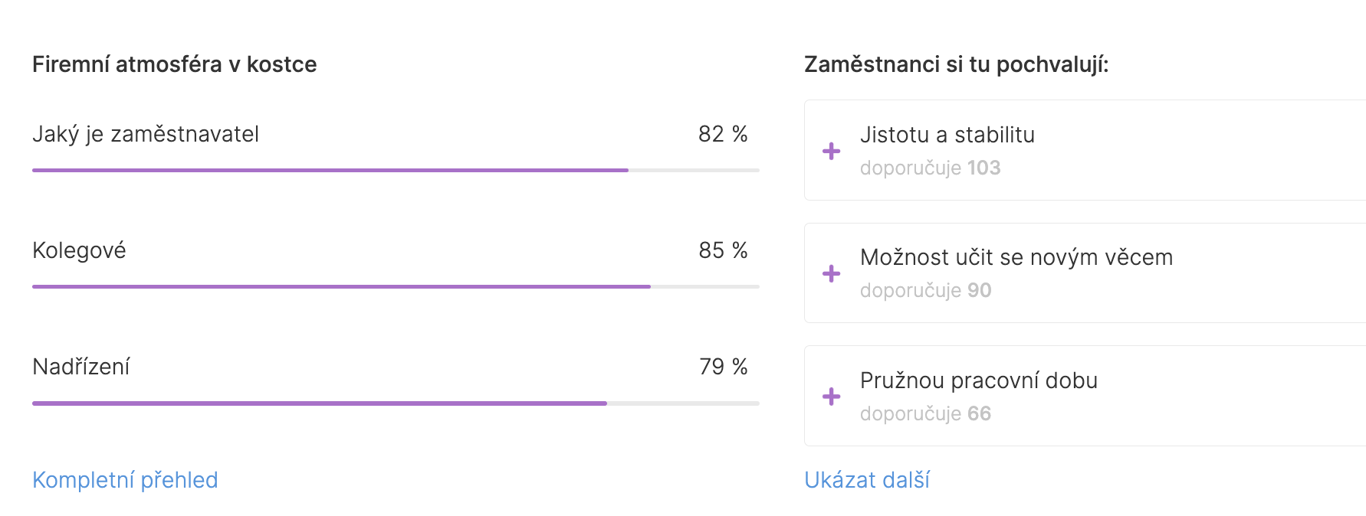This screenshot has width=1366, height=516.
Task: Click the 82 % employer score
Action: (x=723, y=134)
